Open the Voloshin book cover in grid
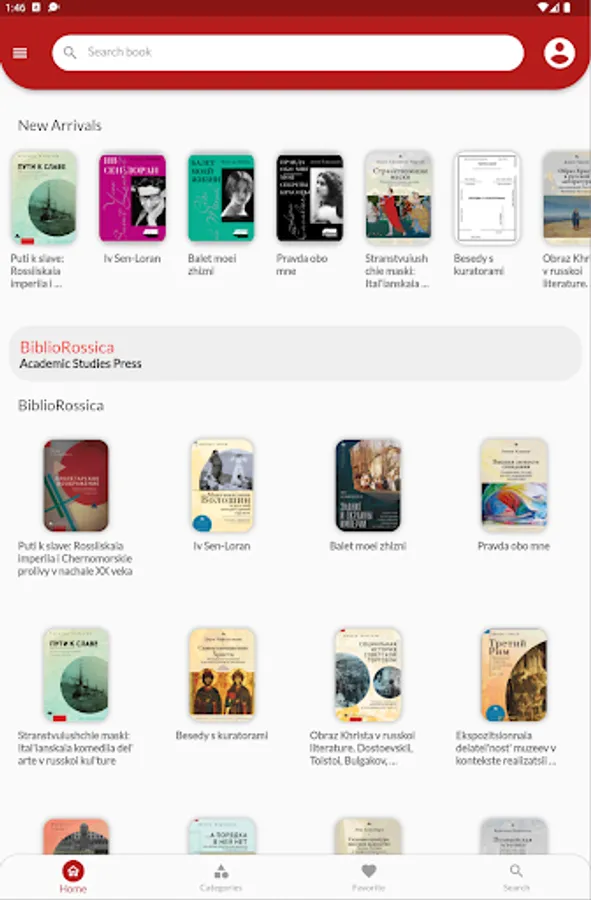 point(222,485)
